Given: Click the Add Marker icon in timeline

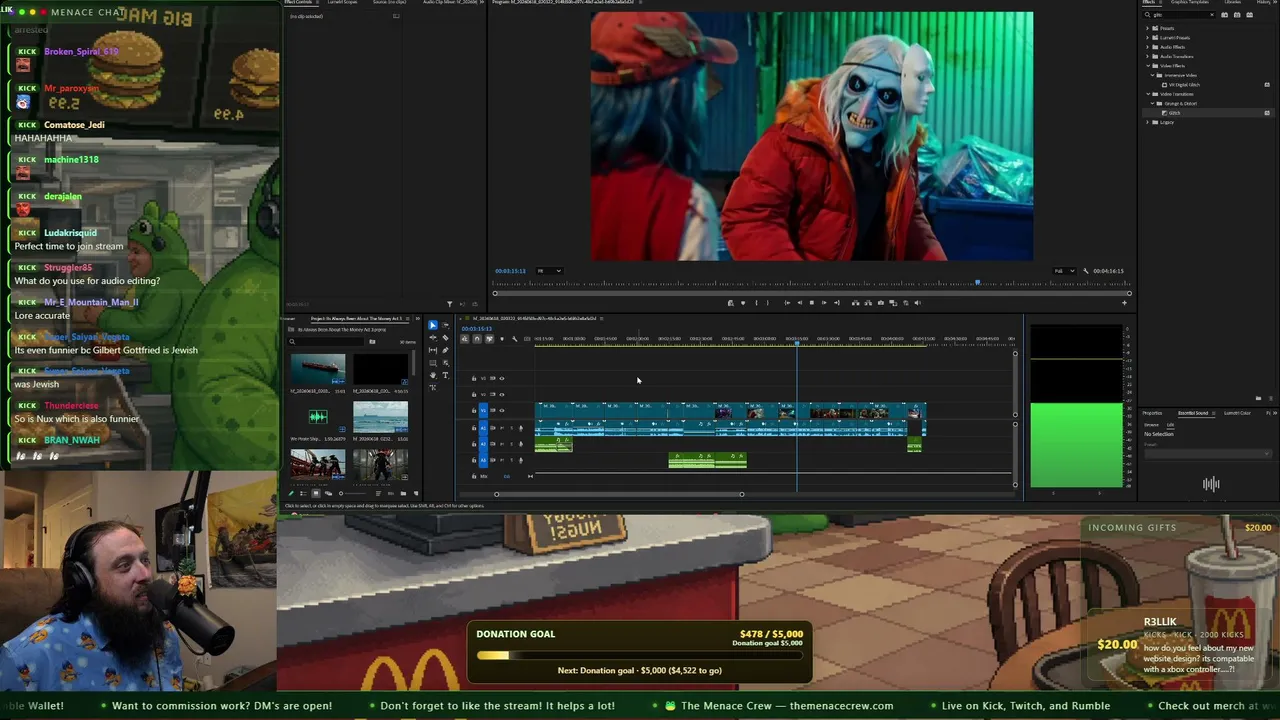Looking at the screenshot, I should click(x=502, y=339).
